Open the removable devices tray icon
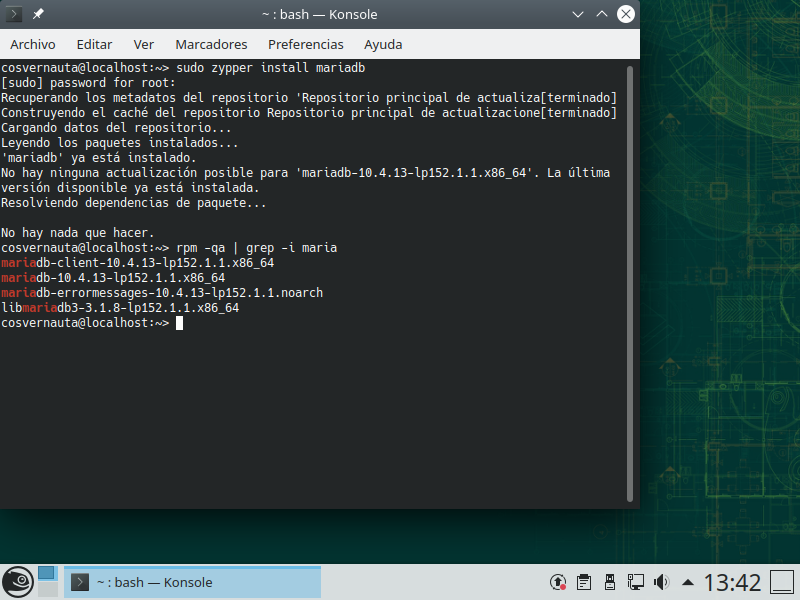 pyautogui.click(x=610, y=582)
